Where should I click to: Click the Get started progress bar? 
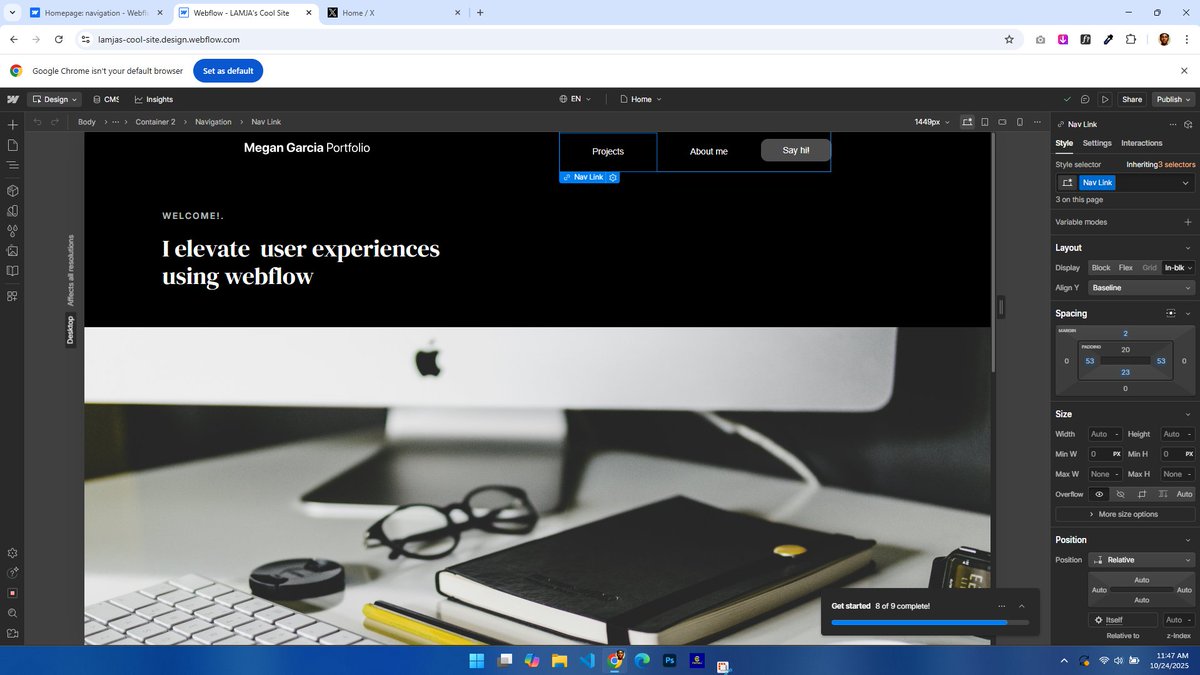point(930,623)
